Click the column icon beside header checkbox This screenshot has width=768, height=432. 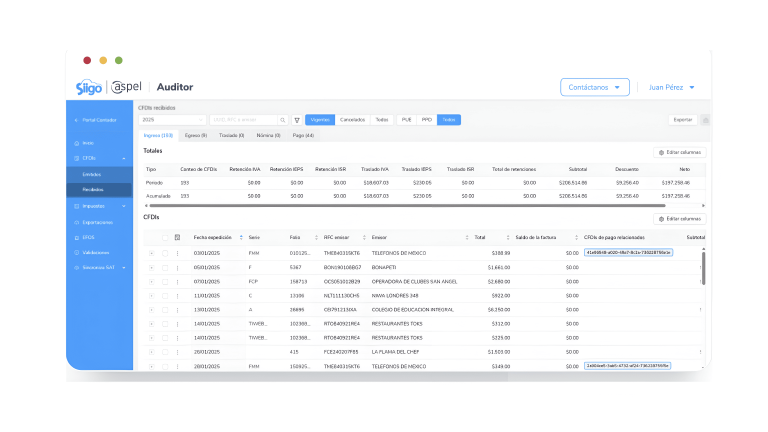click(x=177, y=237)
